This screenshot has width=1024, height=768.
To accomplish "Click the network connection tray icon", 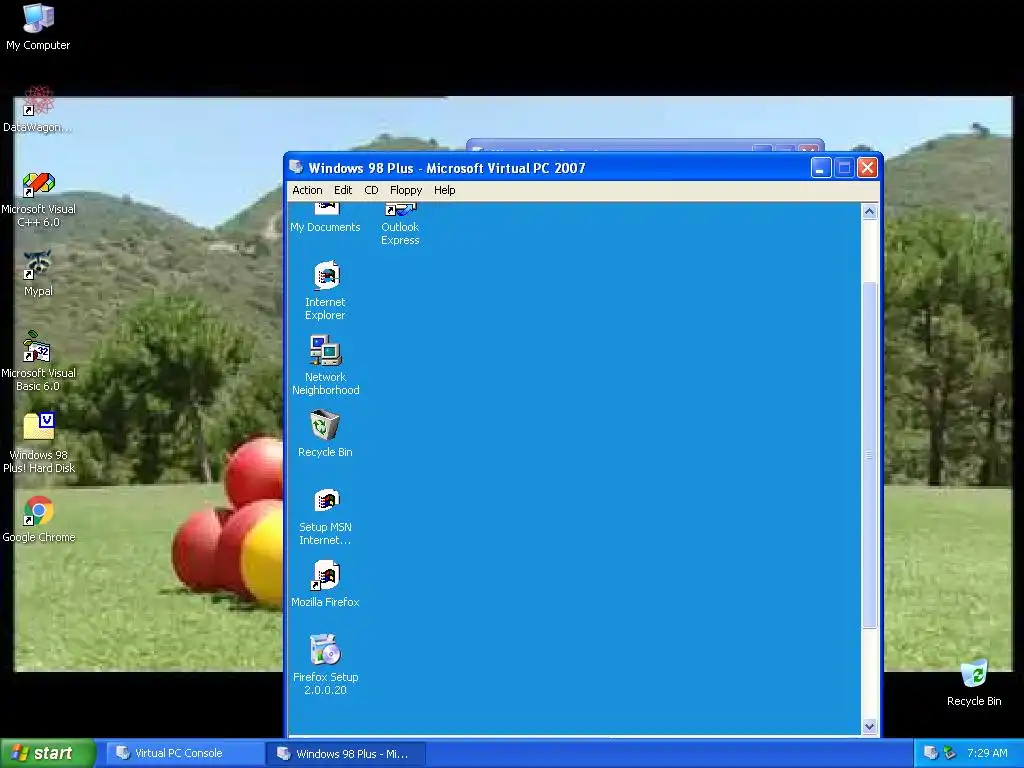I will [x=949, y=753].
